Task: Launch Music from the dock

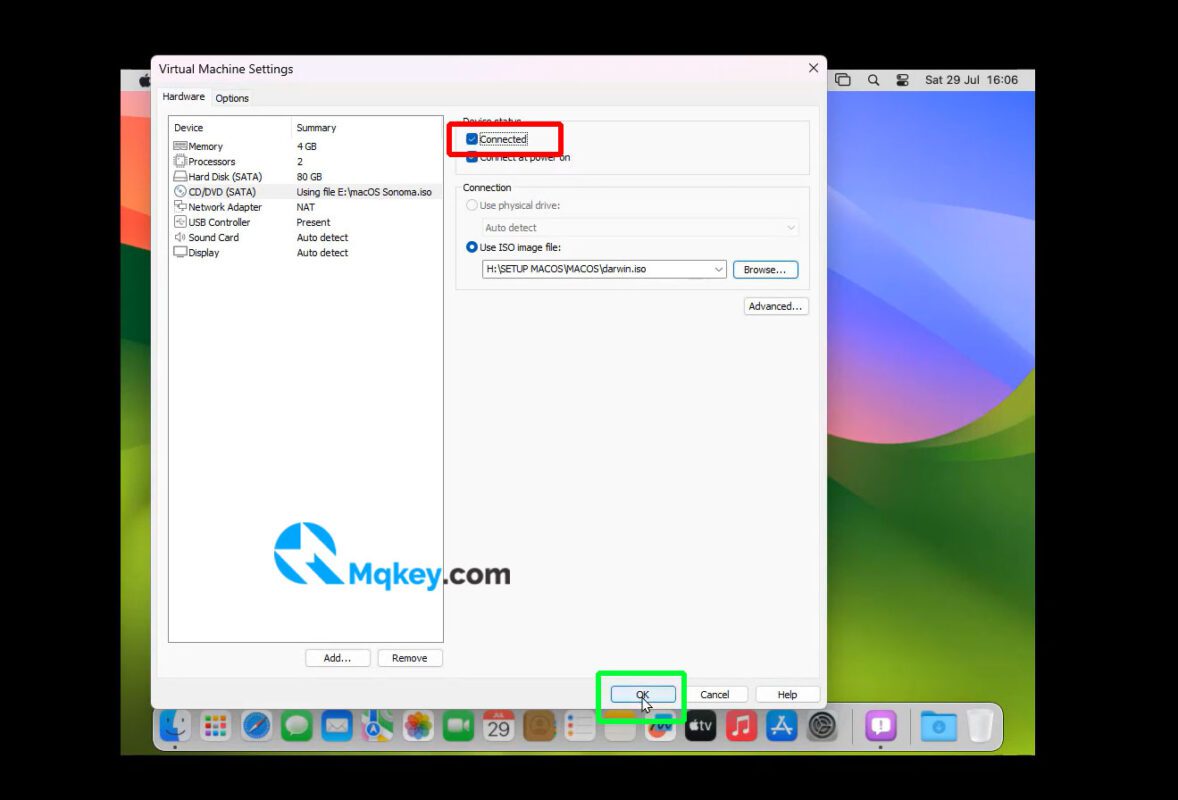Action: pyautogui.click(x=742, y=726)
